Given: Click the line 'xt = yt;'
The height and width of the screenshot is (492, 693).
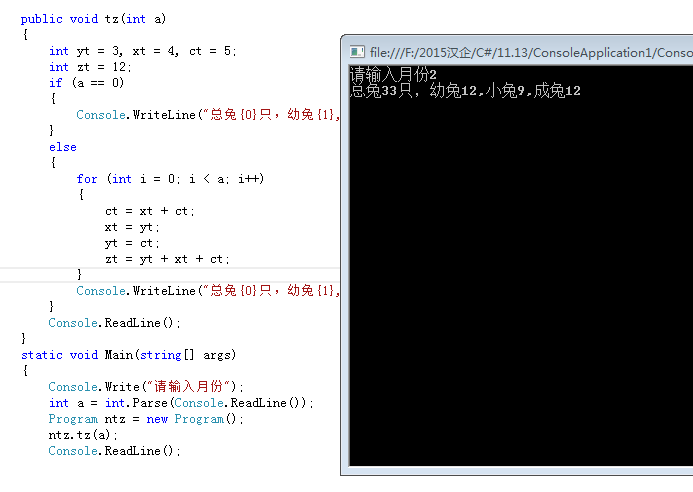Looking at the screenshot, I should click(132, 227).
